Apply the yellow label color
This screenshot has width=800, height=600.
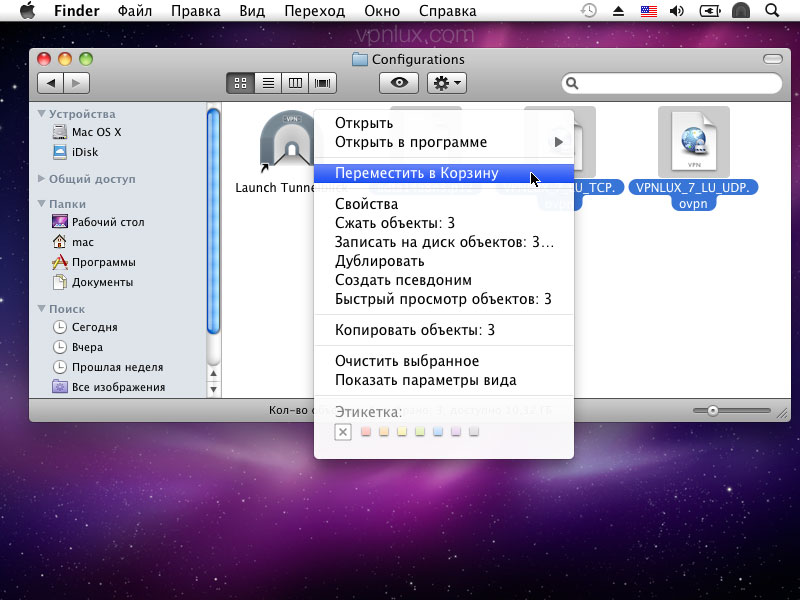point(402,432)
